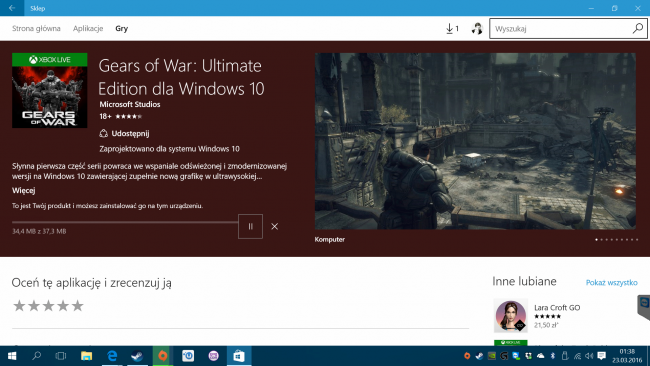Open Dropbox tray icon
The image size is (650, 366).
(529, 356)
